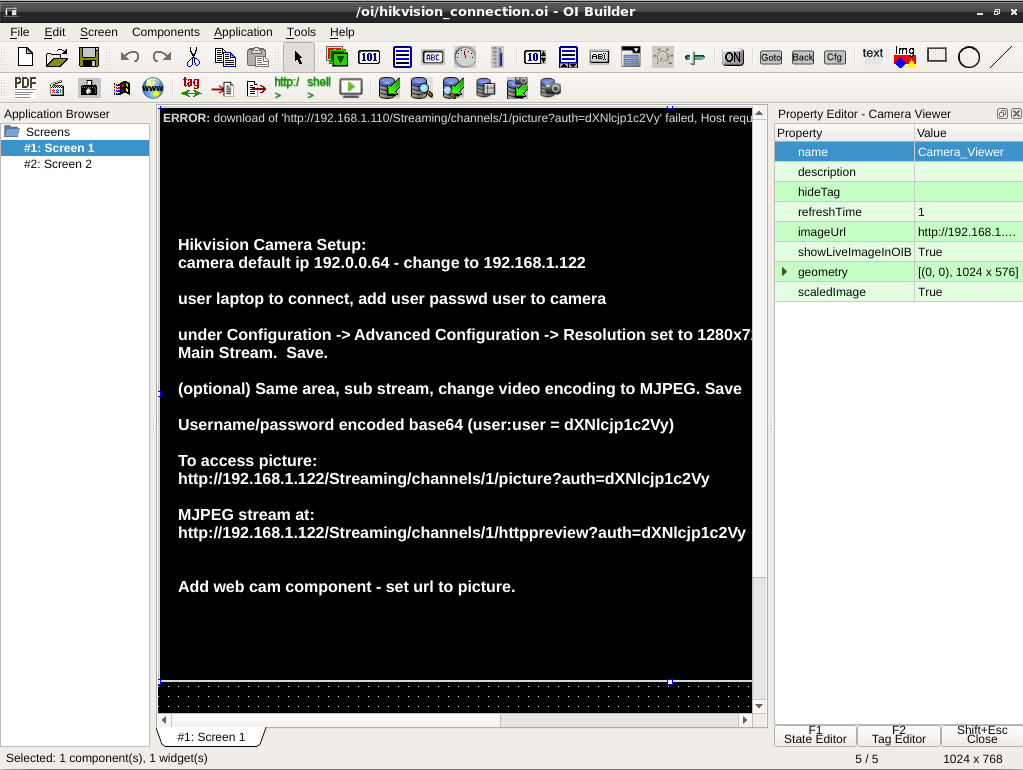Click the Tag Editor button
This screenshot has height=770, width=1023.
pyautogui.click(x=898, y=736)
